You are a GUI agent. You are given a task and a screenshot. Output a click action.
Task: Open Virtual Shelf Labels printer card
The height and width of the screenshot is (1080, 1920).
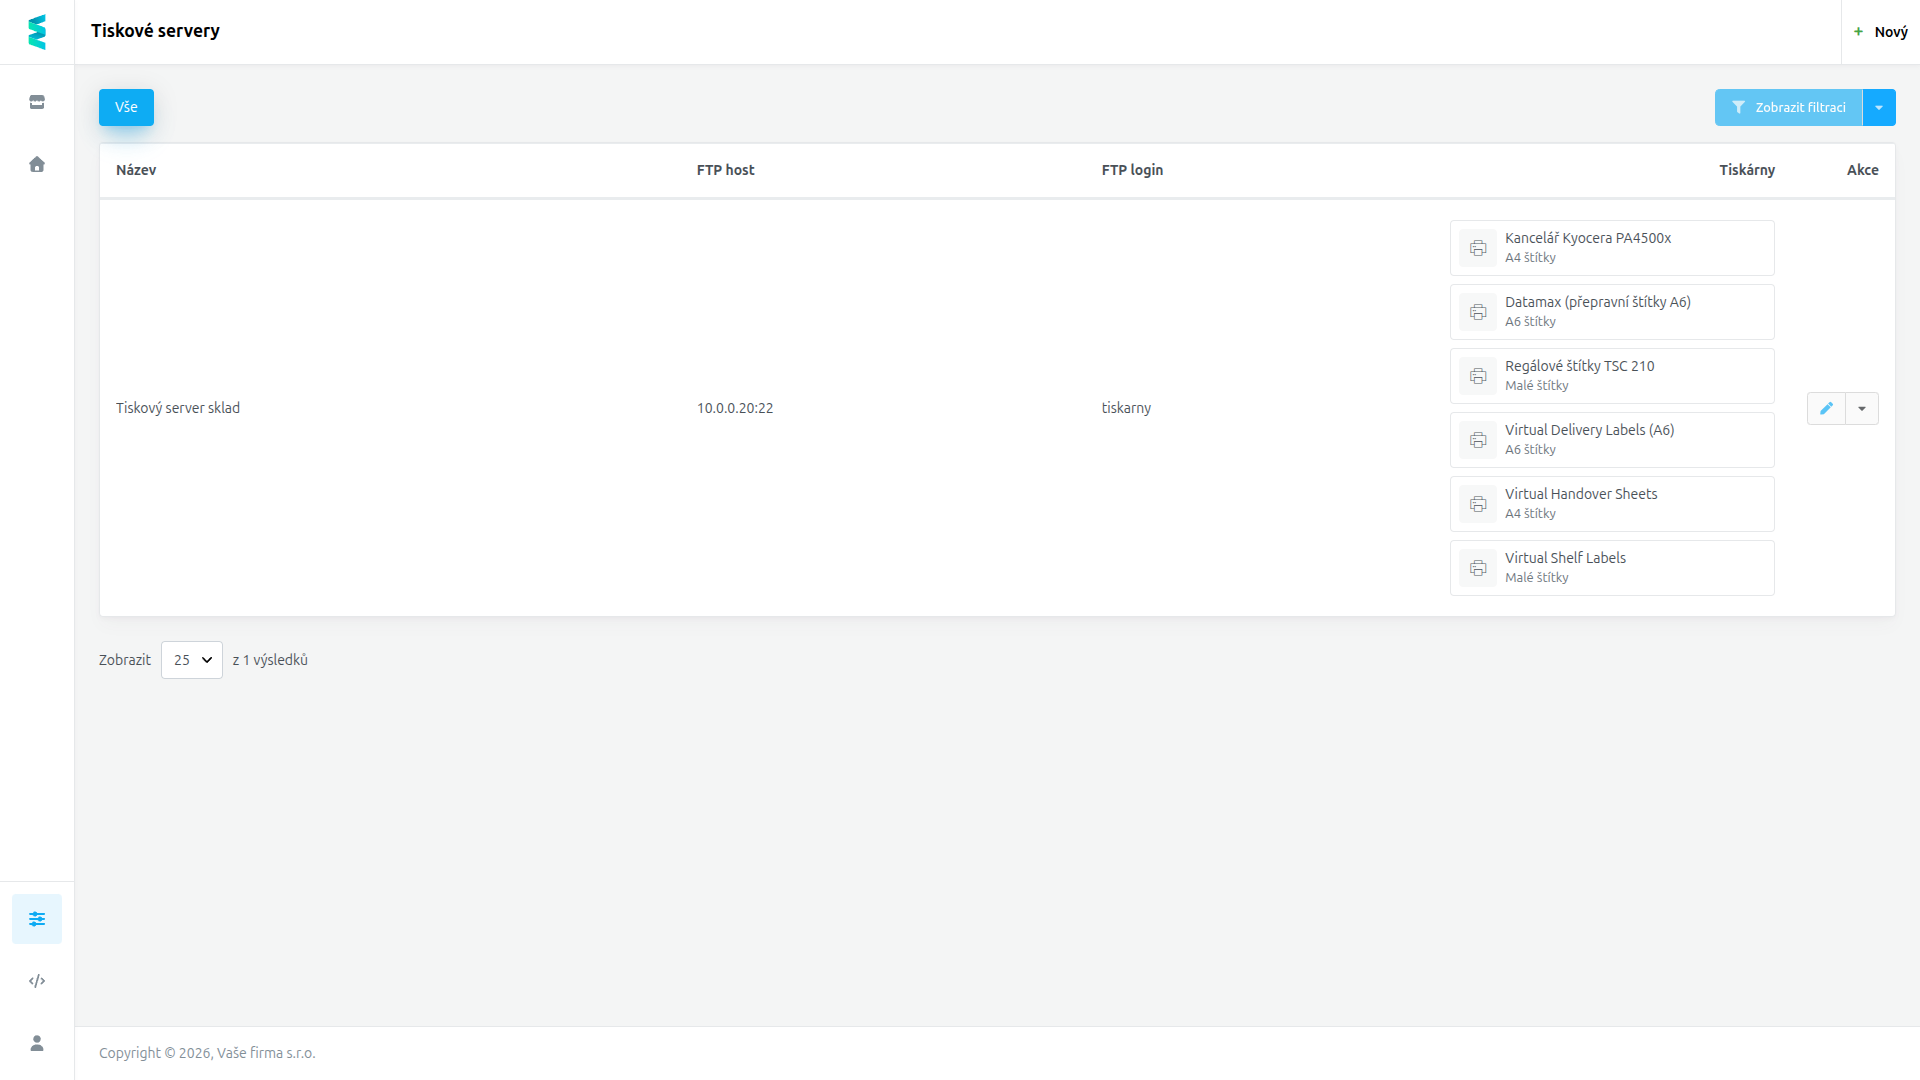1612,568
